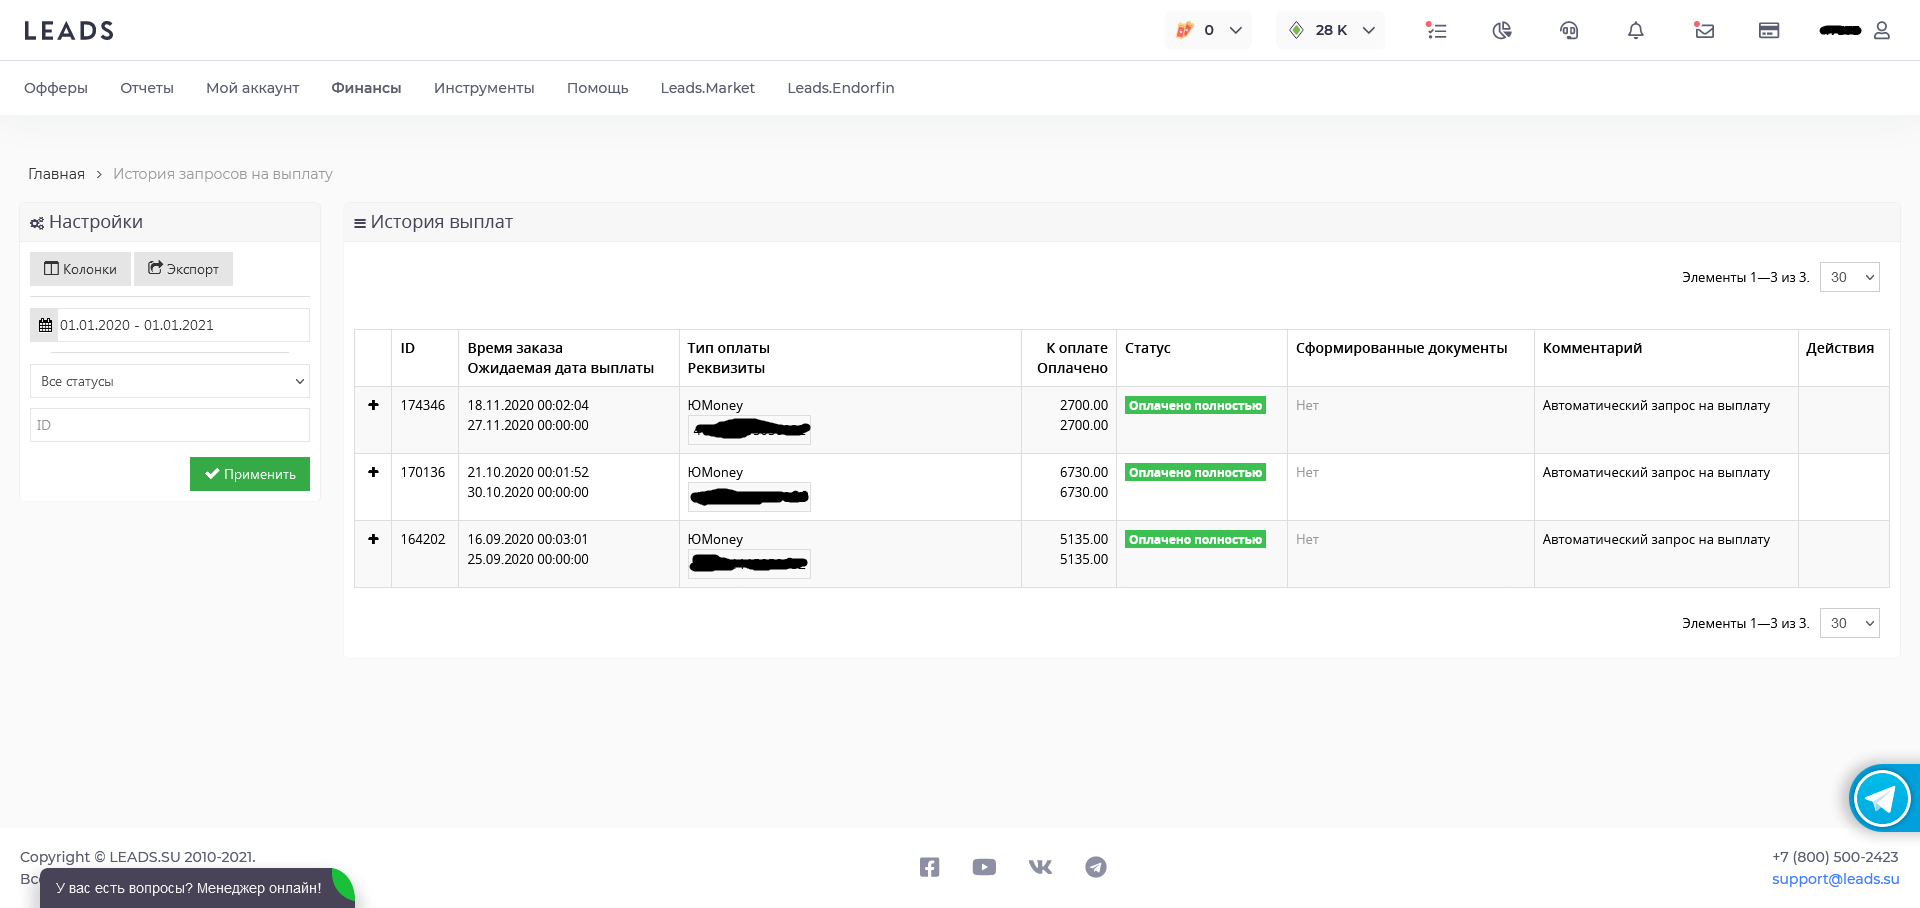
Task: Open support headset icon
Action: [1569, 31]
